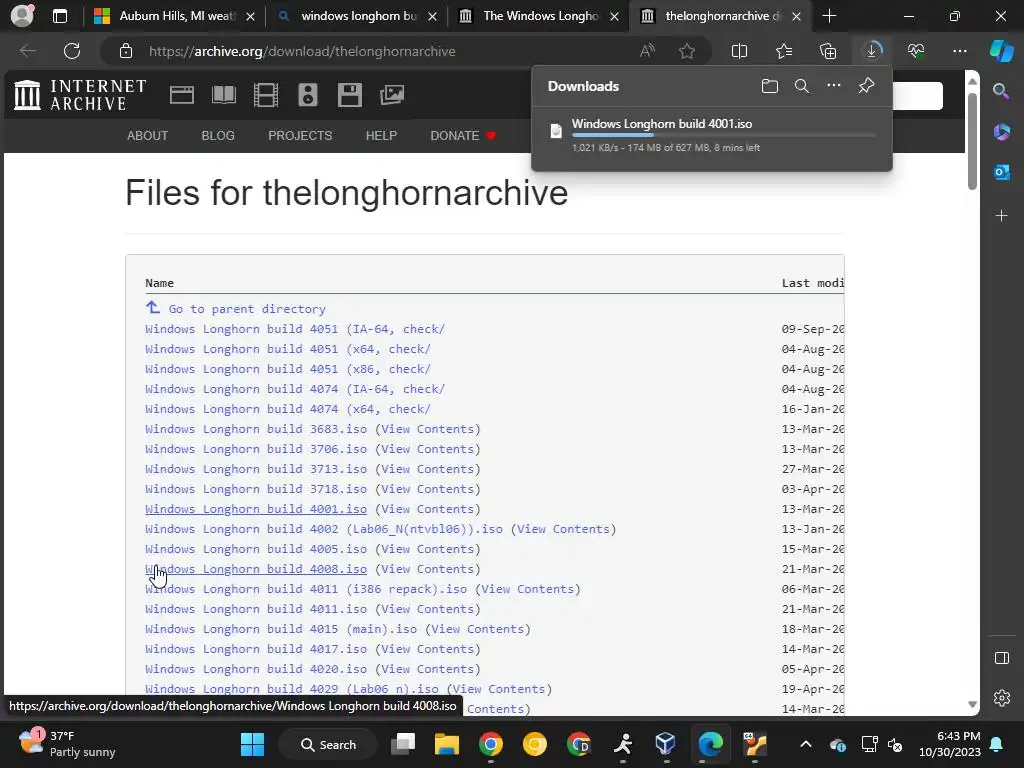This screenshot has width=1024, height=768.
Task: Download Windows Longhorn build 3683.iso
Action: tap(256, 429)
